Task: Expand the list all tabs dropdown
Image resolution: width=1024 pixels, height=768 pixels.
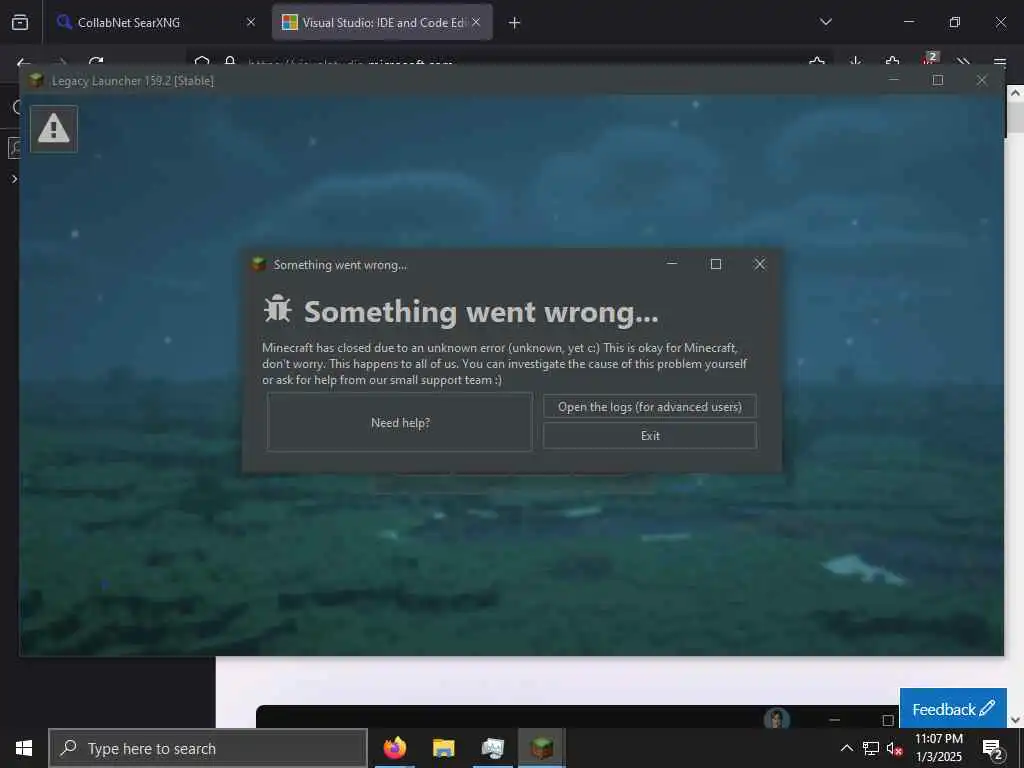Action: click(x=825, y=22)
